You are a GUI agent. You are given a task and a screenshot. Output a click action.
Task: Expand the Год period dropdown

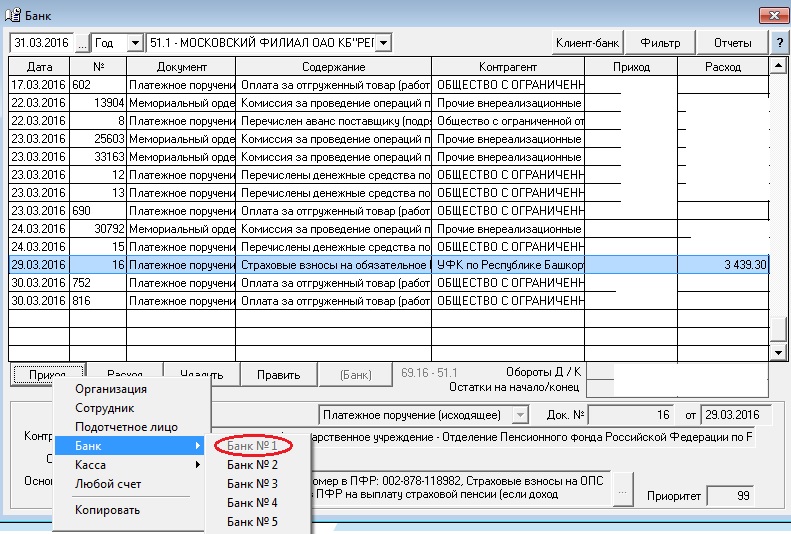(x=131, y=43)
